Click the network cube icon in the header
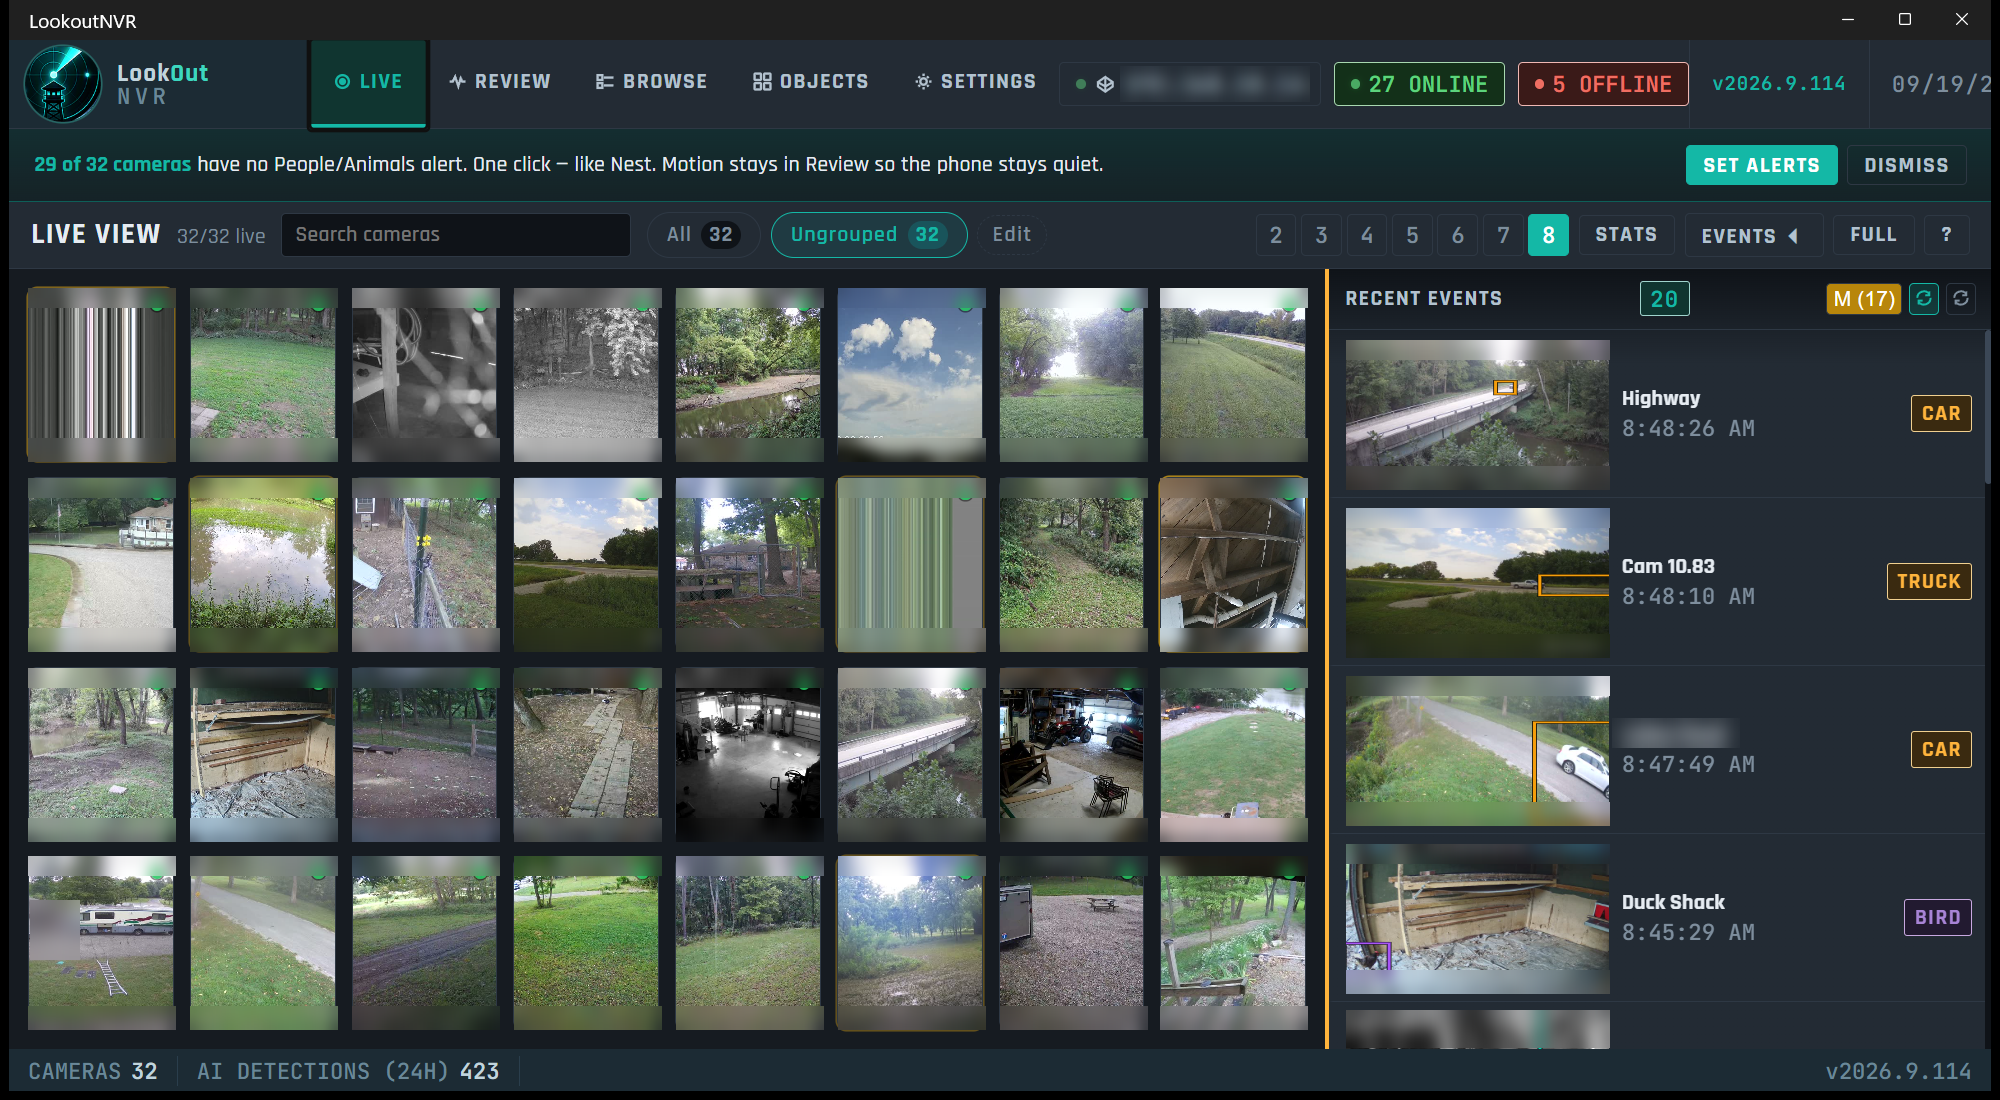The image size is (2000, 1100). (x=1105, y=84)
